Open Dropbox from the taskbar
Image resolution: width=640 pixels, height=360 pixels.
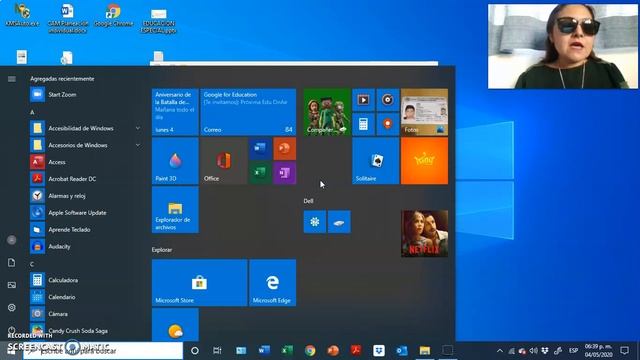point(379,351)
